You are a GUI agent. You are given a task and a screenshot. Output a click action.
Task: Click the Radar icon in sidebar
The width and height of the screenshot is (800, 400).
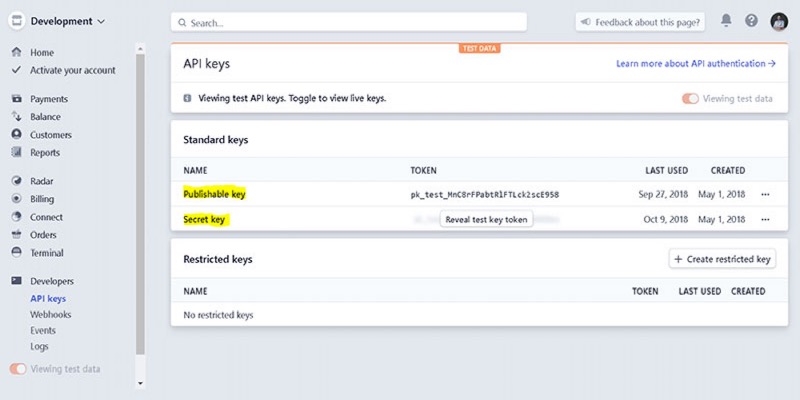[16, 181]
